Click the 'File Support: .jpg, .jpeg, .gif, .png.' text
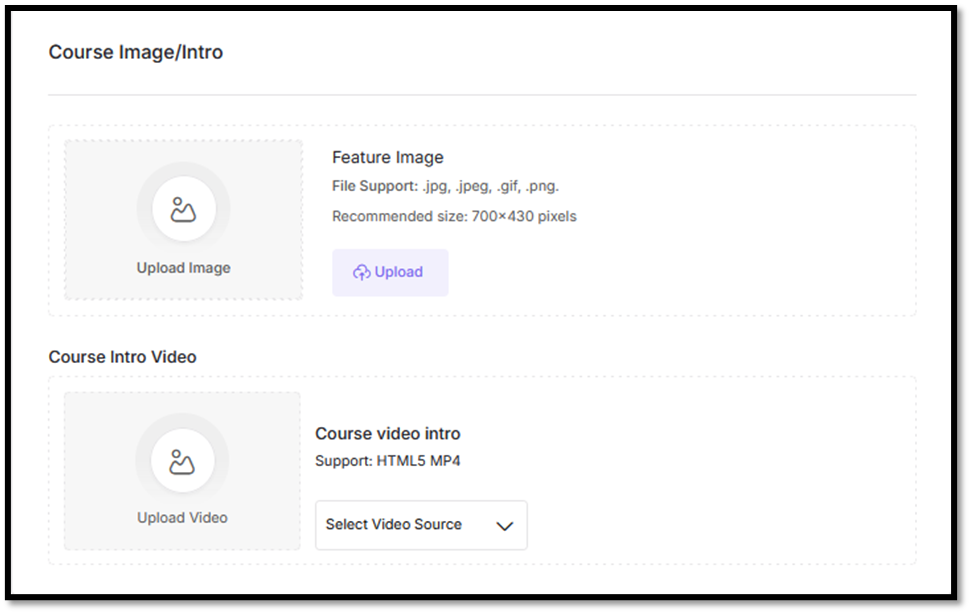 [x=445, y=187]
